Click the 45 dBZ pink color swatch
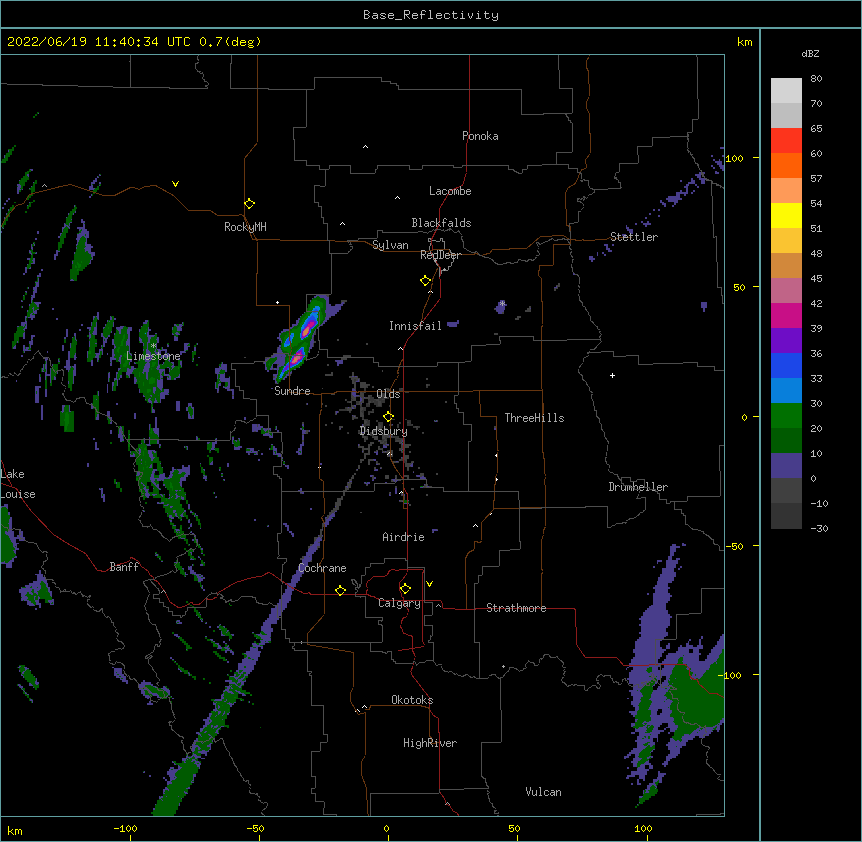 coord(786,290)
